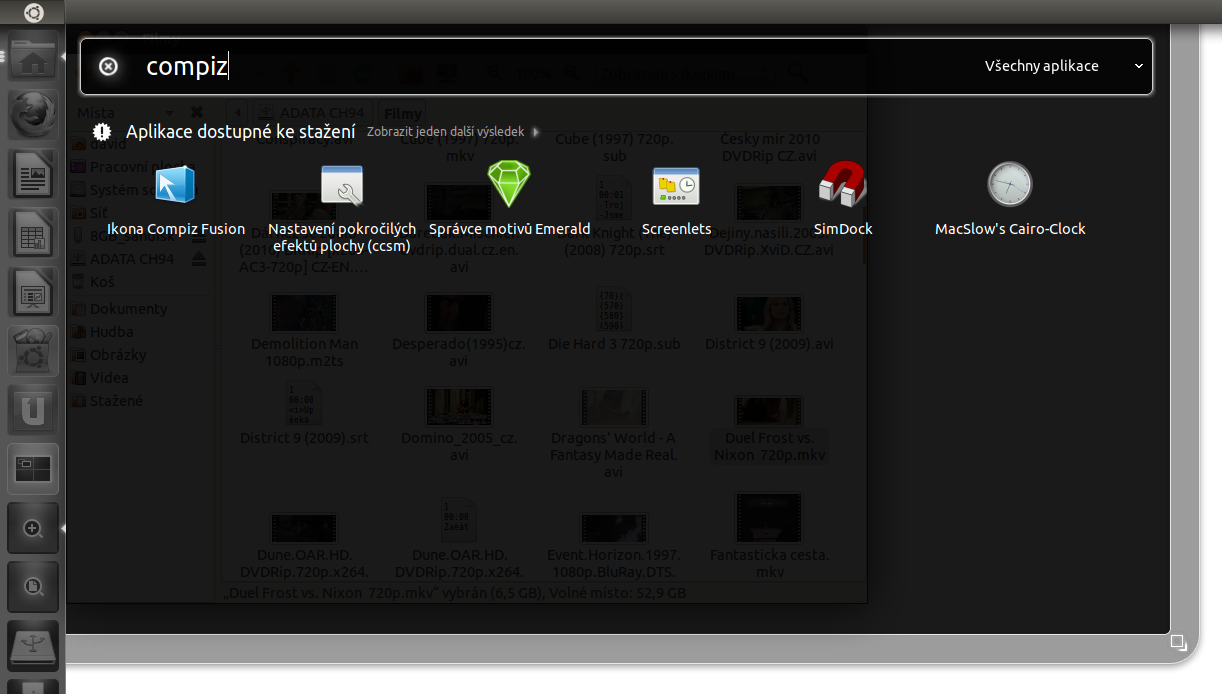Eject ADATA CH94 in the Filmy window sidebar
Viewport: 1222px width, 694px height.
pos(199,259)
